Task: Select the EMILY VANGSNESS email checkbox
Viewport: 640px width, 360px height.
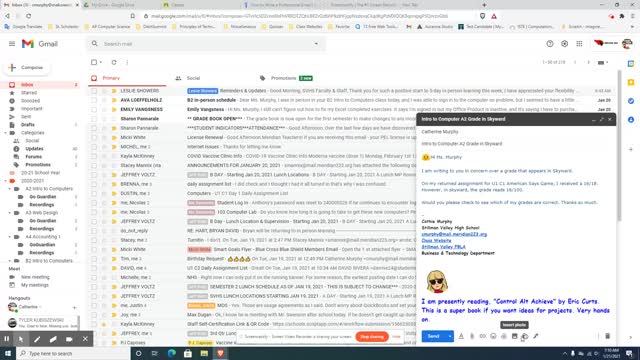Action: 94,109
